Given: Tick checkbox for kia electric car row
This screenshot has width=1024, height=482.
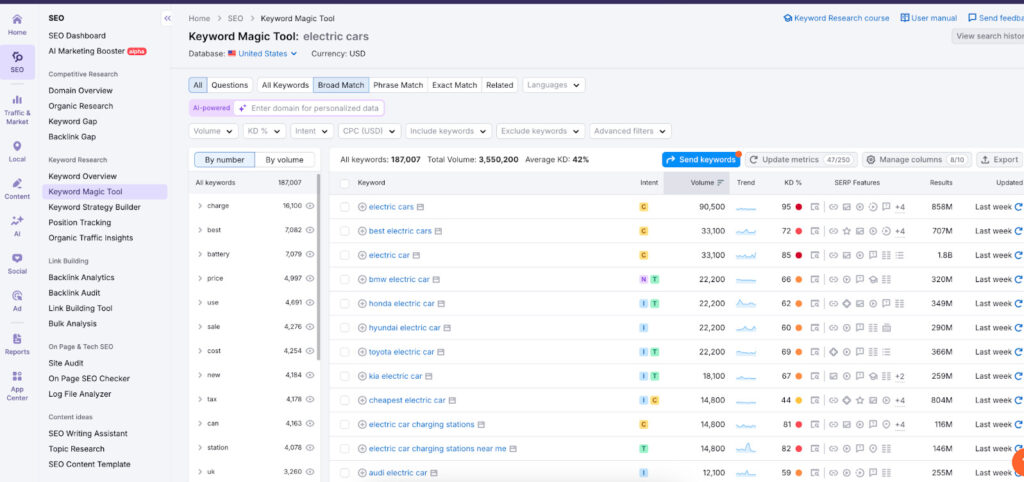Looking at the screenshot, I should [x=344, y=376].
